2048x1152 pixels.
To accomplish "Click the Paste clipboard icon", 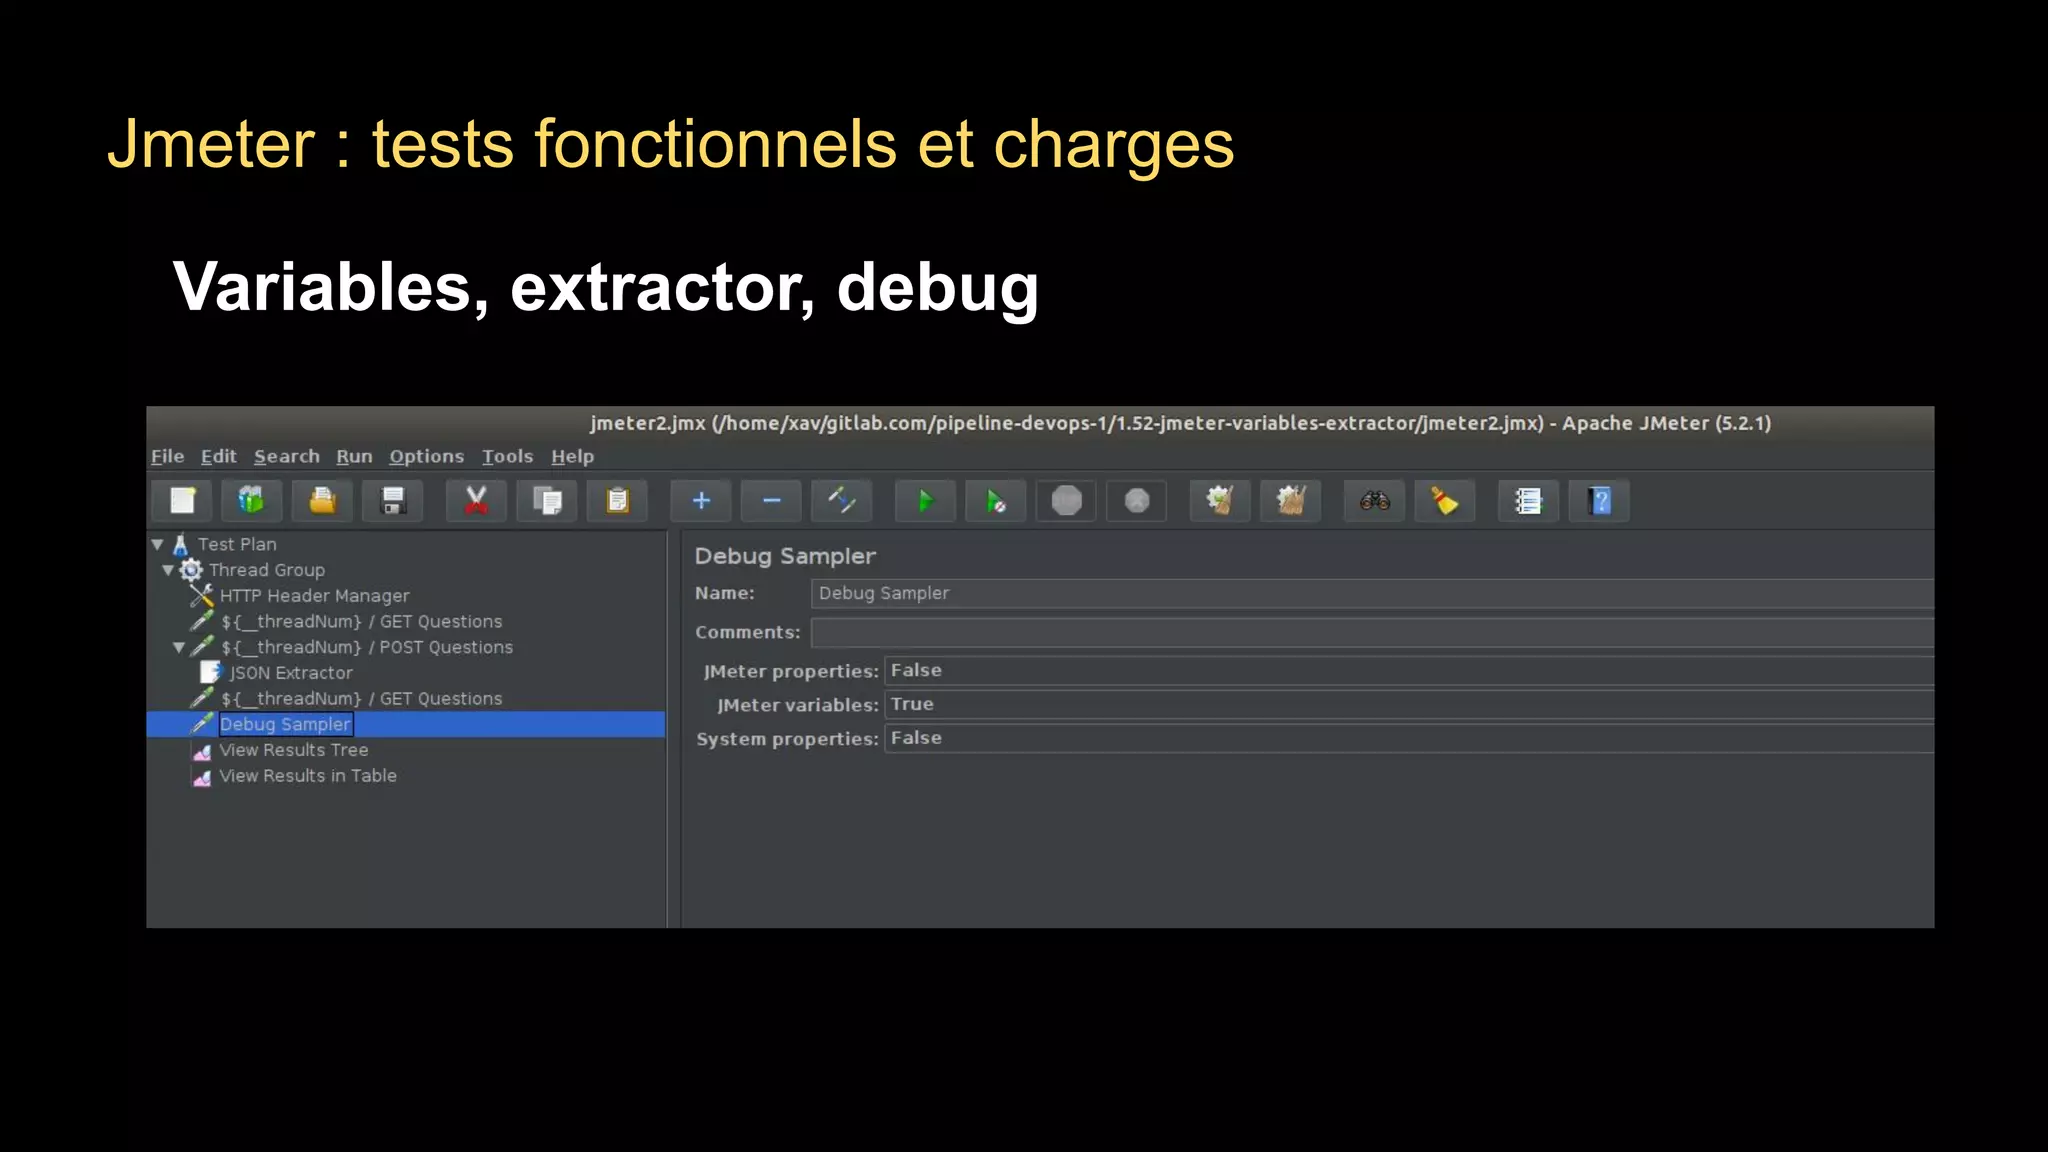I will [618, 501].
